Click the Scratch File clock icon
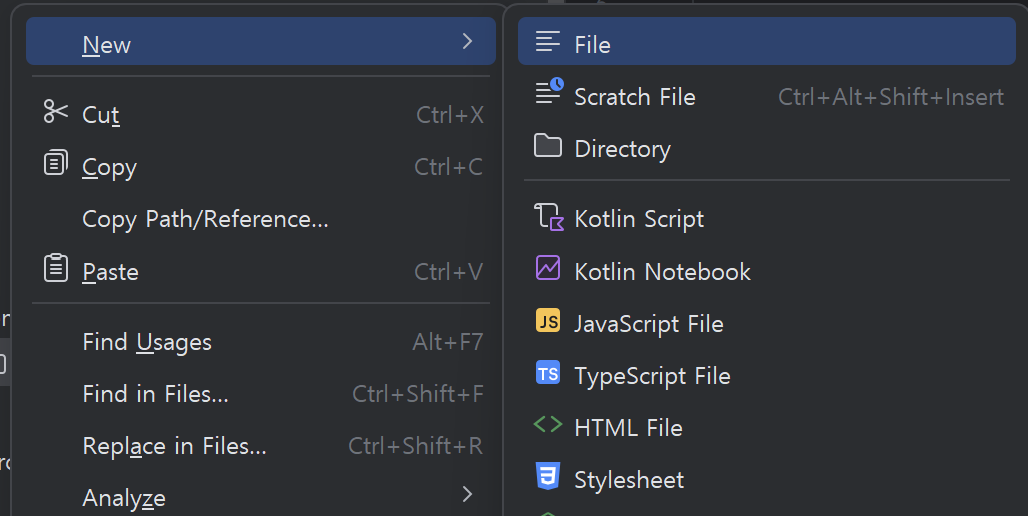 [548, 93]
